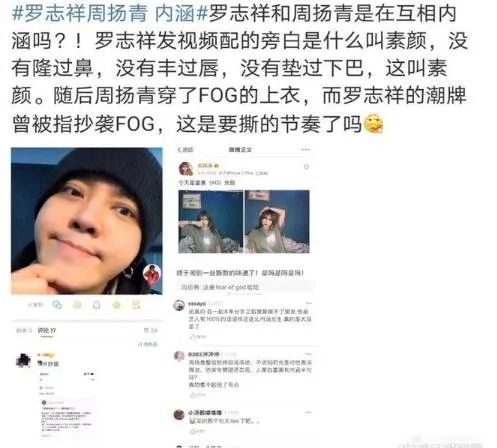The height and width of the screenshot is (448, 497).
Task: Click the bell icon below the selfie
Action: [97, 305]
